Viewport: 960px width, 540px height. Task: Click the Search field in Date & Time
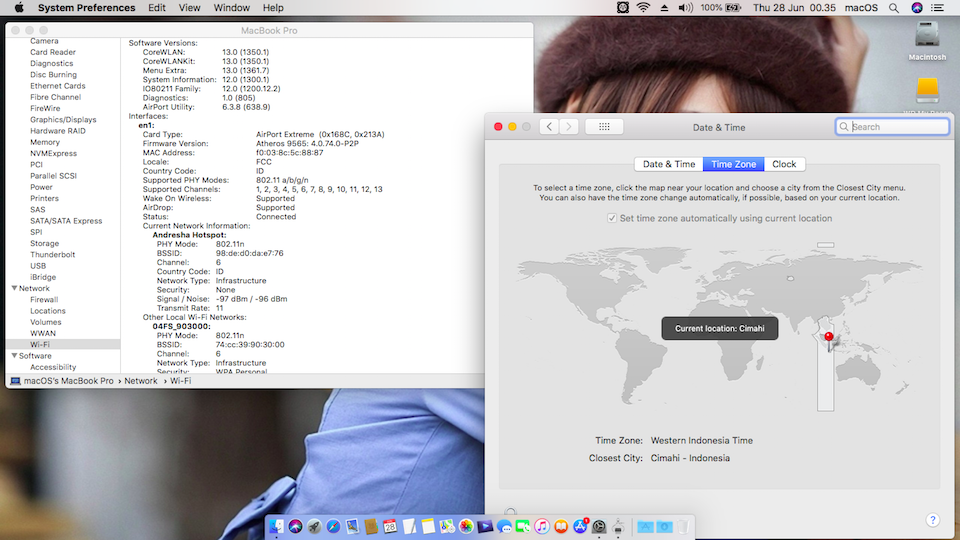[893, 127]
